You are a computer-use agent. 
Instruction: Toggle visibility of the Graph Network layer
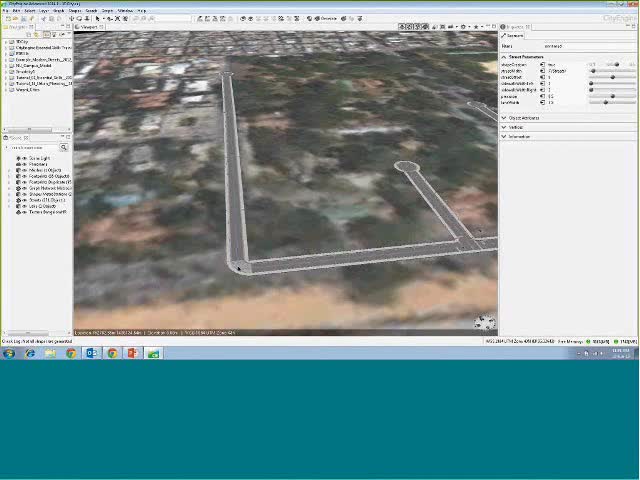pyautogui.click(x=24, y=188)
